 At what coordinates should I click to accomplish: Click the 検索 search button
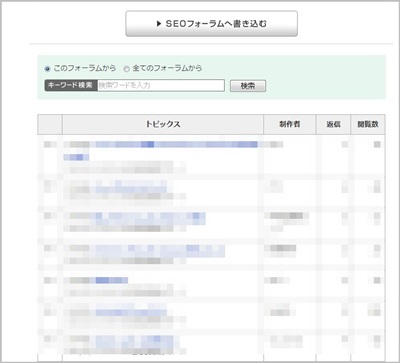tap(248, 86)
